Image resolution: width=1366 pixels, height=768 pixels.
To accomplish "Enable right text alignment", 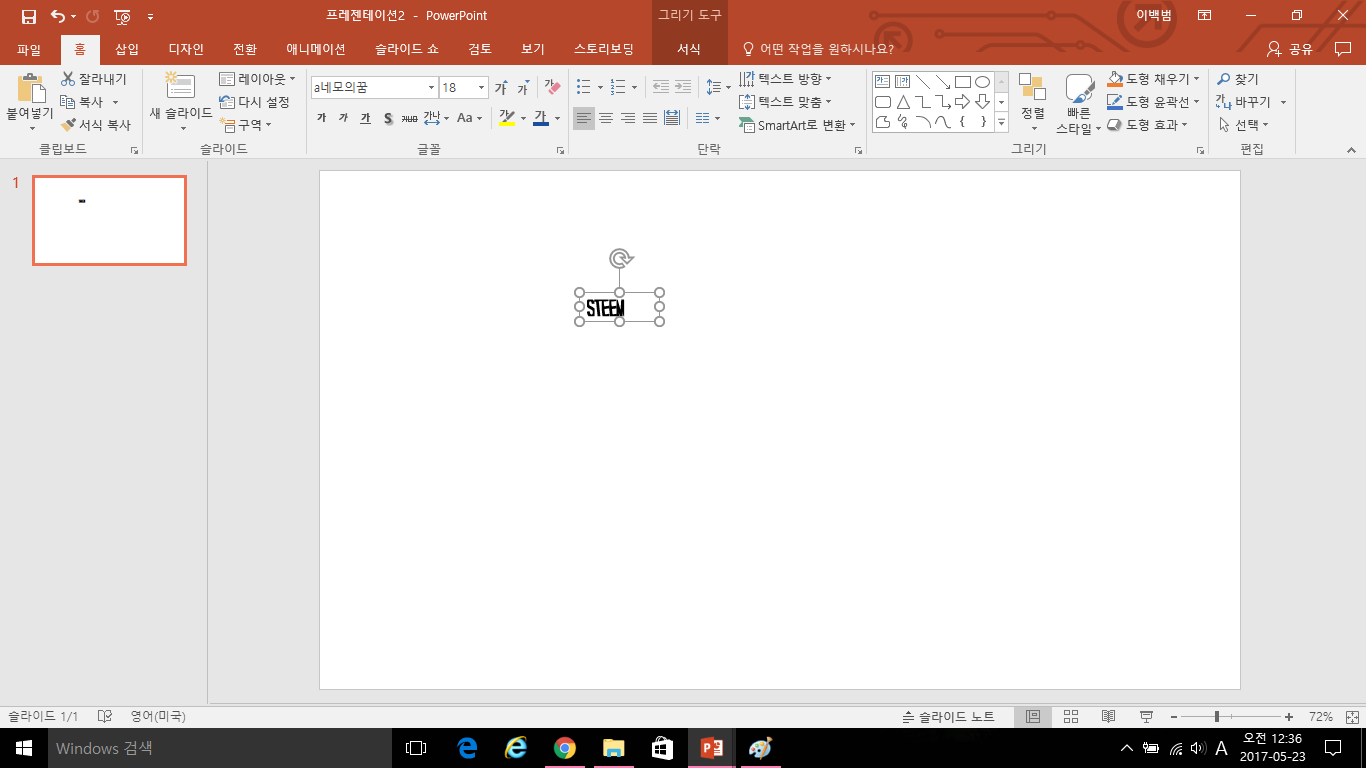I will (x=628, y=118).
